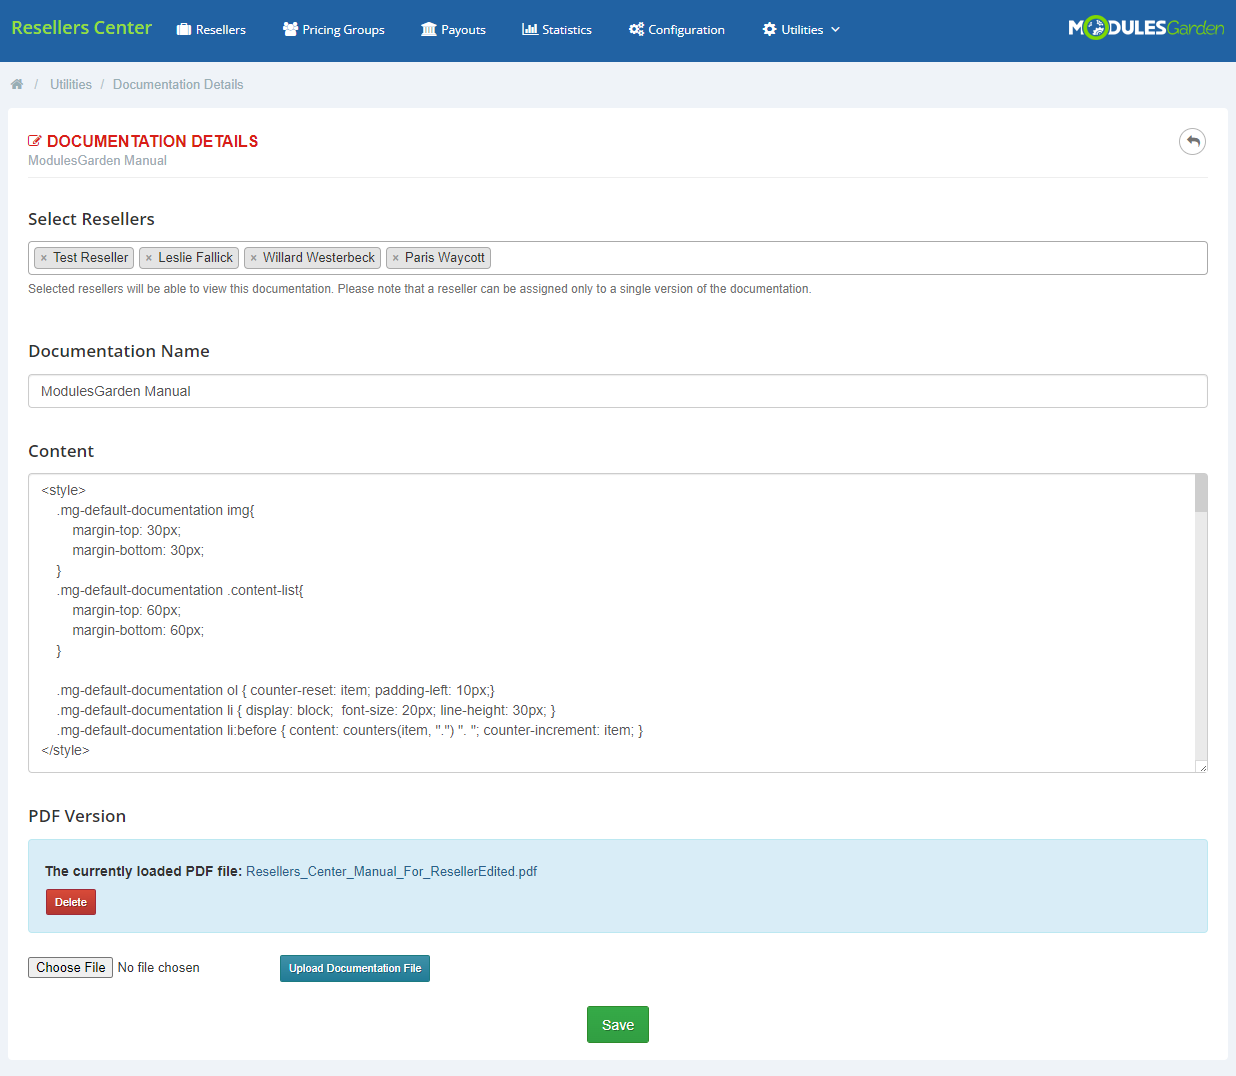The height and width of the screenshot is (1076, 1236).
Task: Click the Test Reseller tag label
Action: pos(91,258)
